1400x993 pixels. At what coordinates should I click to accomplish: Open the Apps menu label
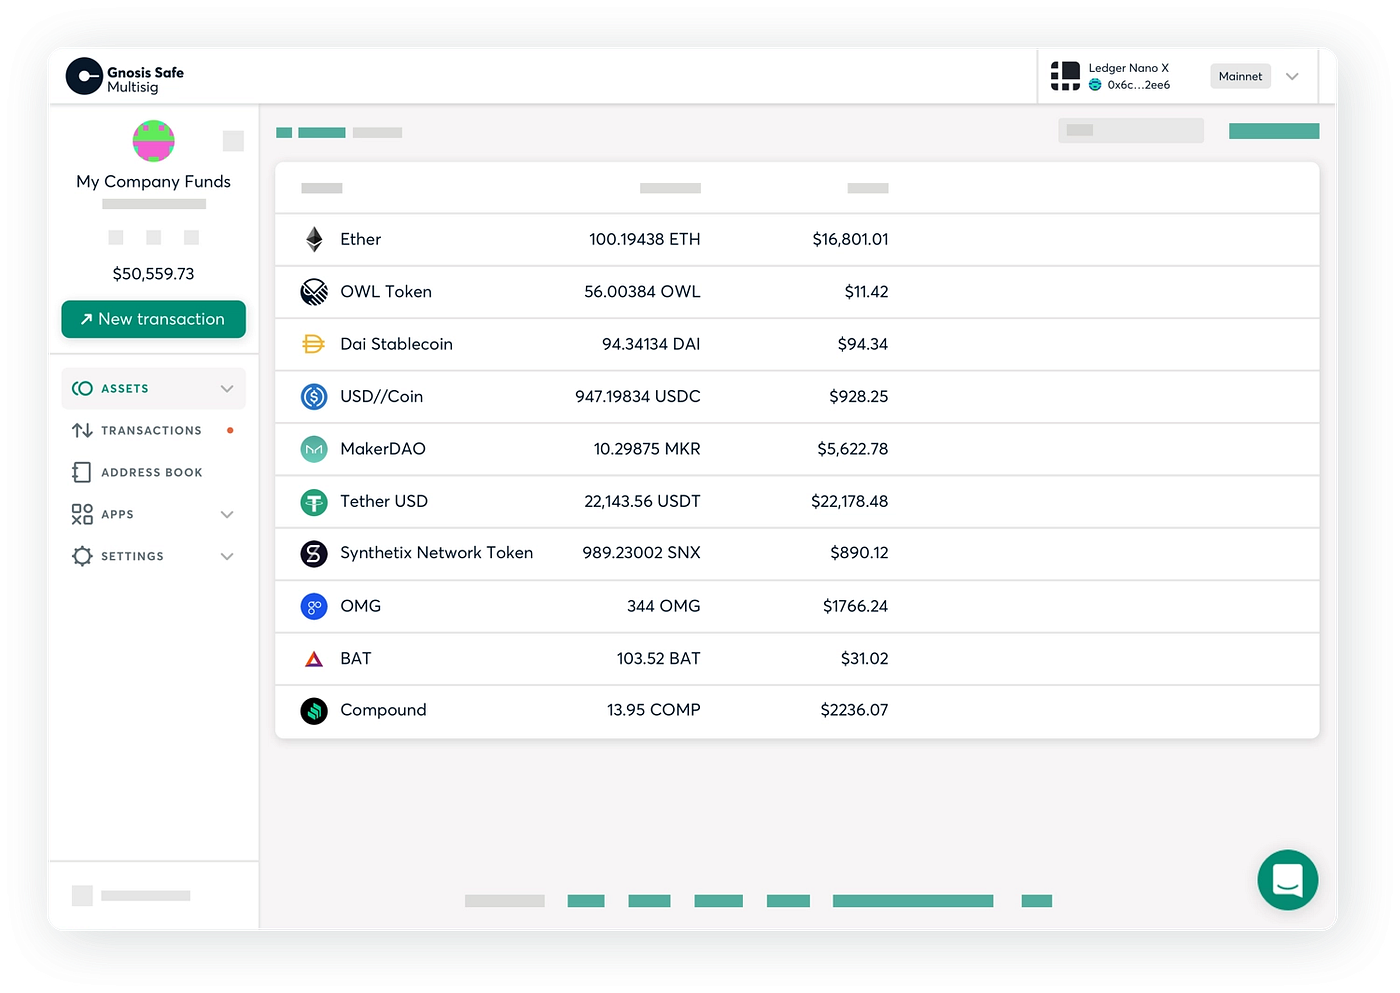pyautogui.click(x=117, y=514)
